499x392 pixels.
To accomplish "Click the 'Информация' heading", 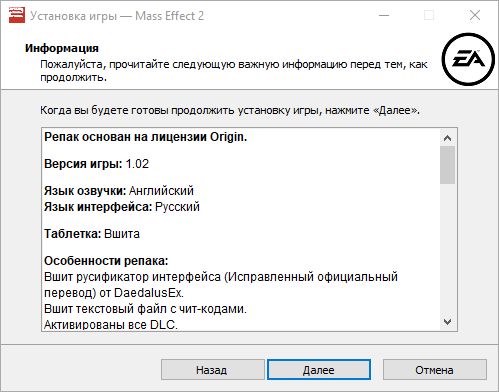I will 62,48.
